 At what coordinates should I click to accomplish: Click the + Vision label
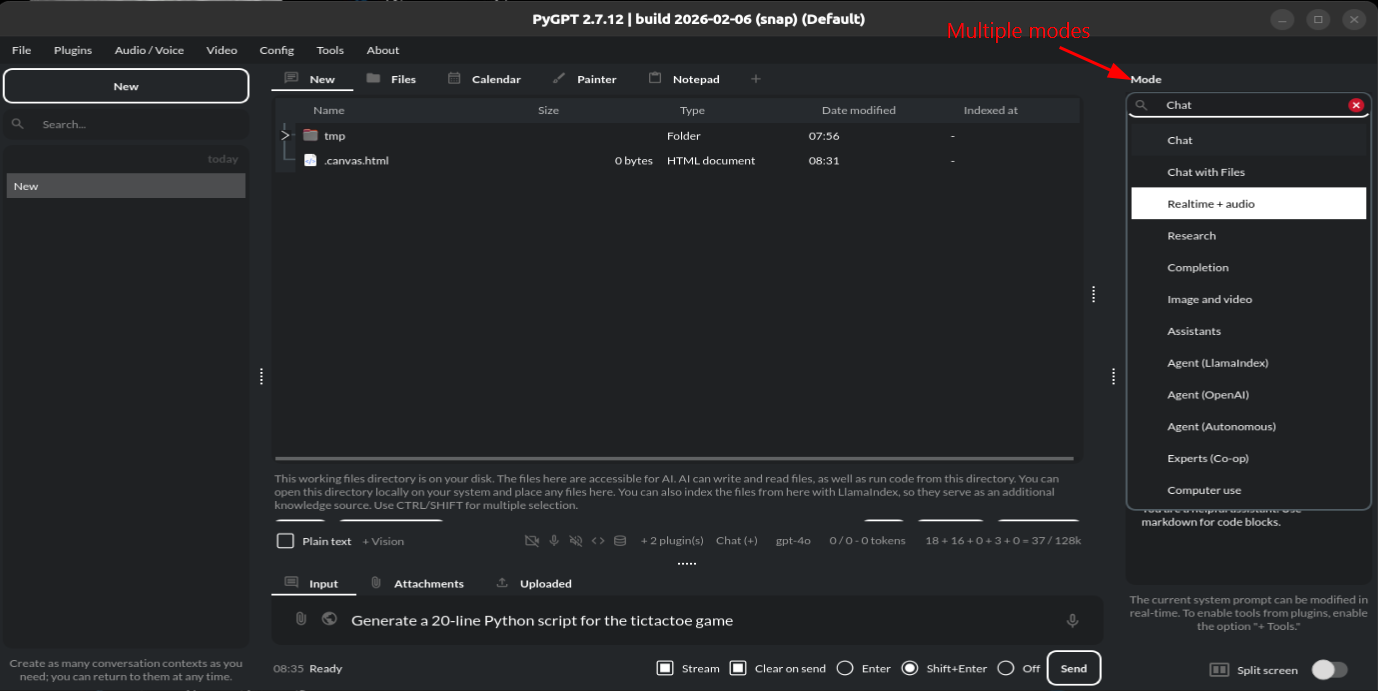tap(383, 541)
